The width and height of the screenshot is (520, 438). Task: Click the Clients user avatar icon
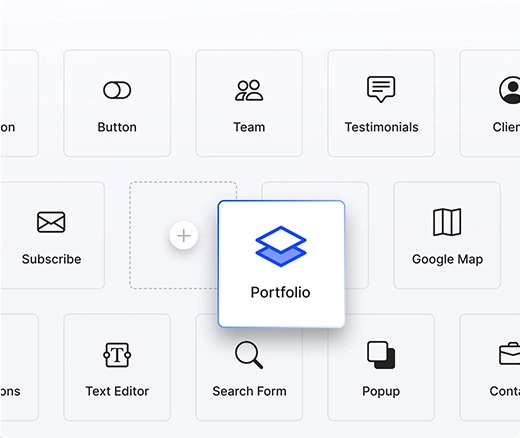(x=510, y=90)
